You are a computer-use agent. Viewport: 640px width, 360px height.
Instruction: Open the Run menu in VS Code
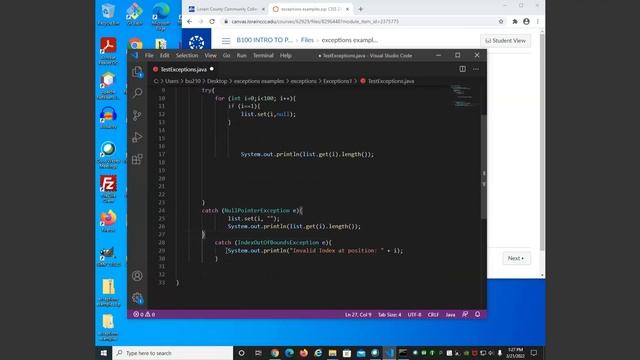pos(242,56)
